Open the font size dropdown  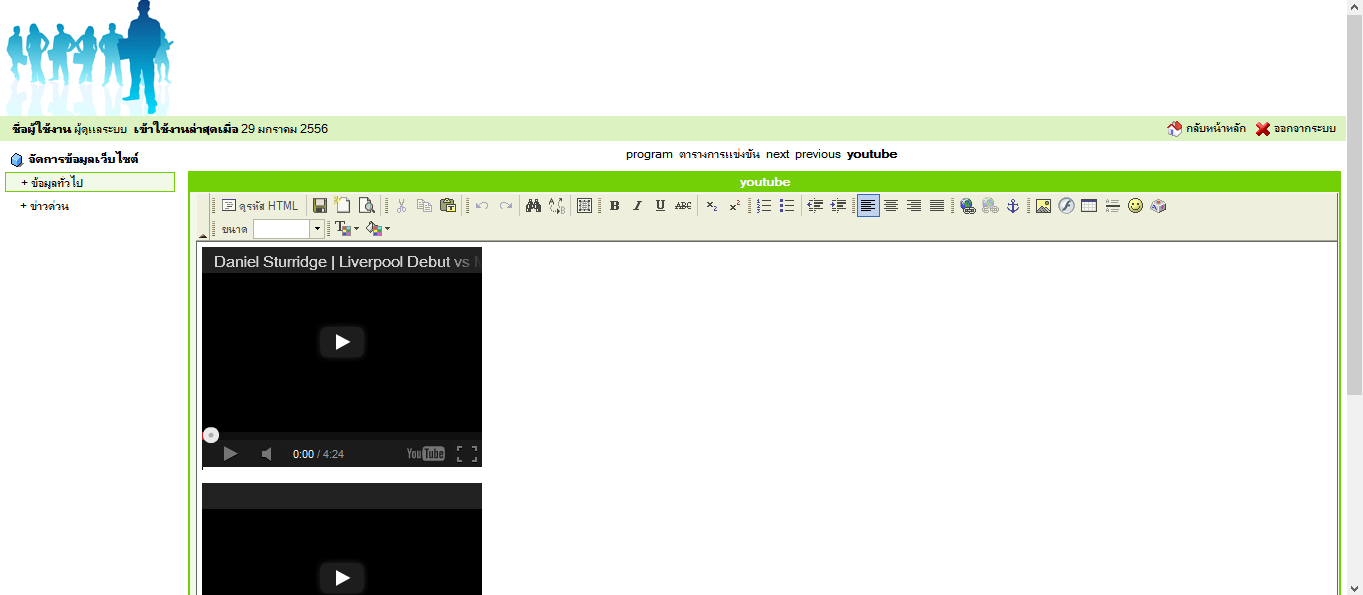point(318,229)
